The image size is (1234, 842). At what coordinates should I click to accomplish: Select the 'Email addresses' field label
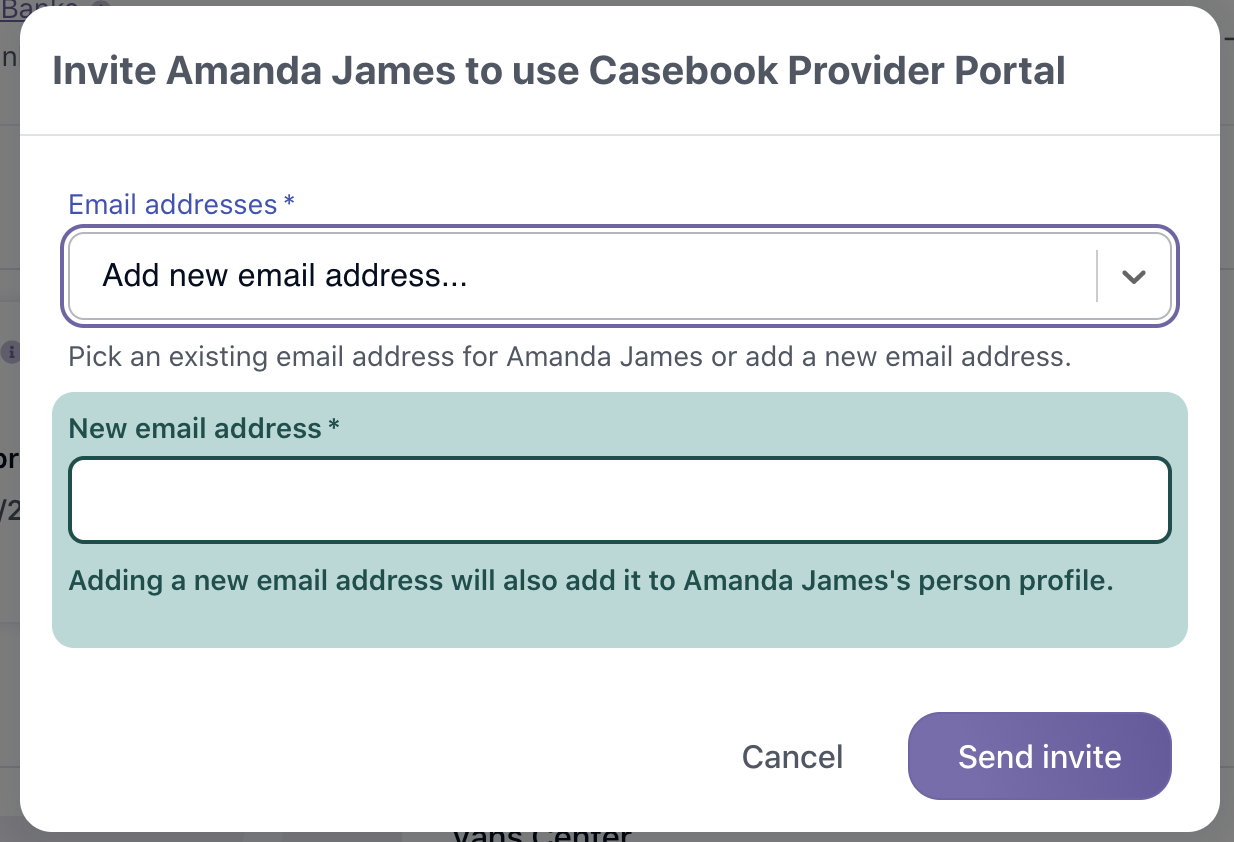click(x=172, y=204)
